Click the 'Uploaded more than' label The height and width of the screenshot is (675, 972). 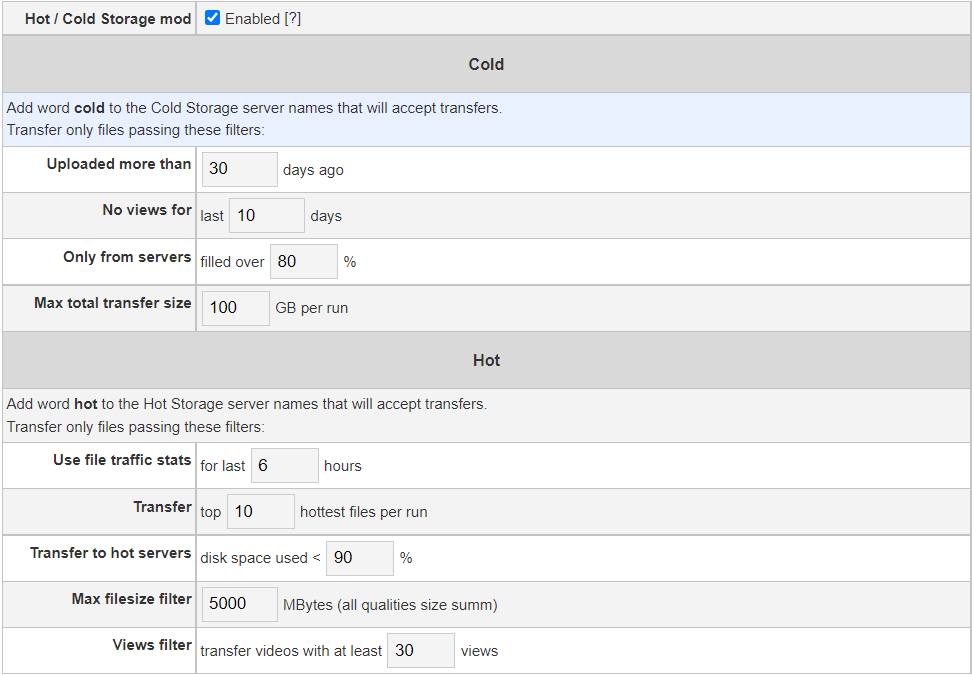click(x=119, y=164)
